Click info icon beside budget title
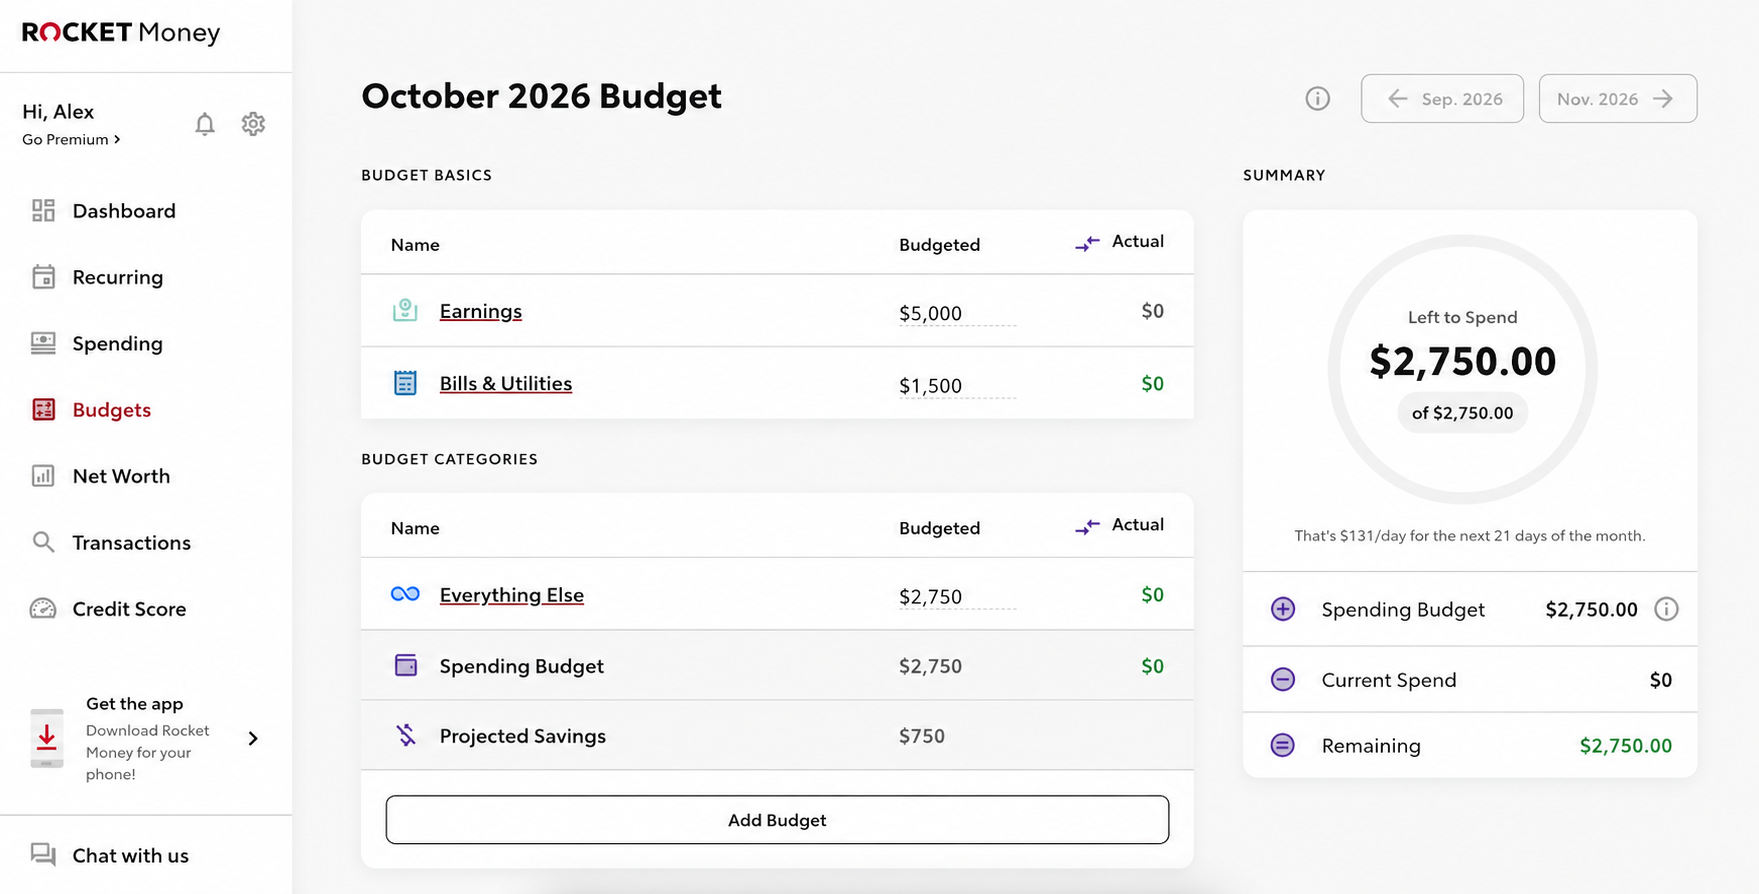 pos(1318,99)
